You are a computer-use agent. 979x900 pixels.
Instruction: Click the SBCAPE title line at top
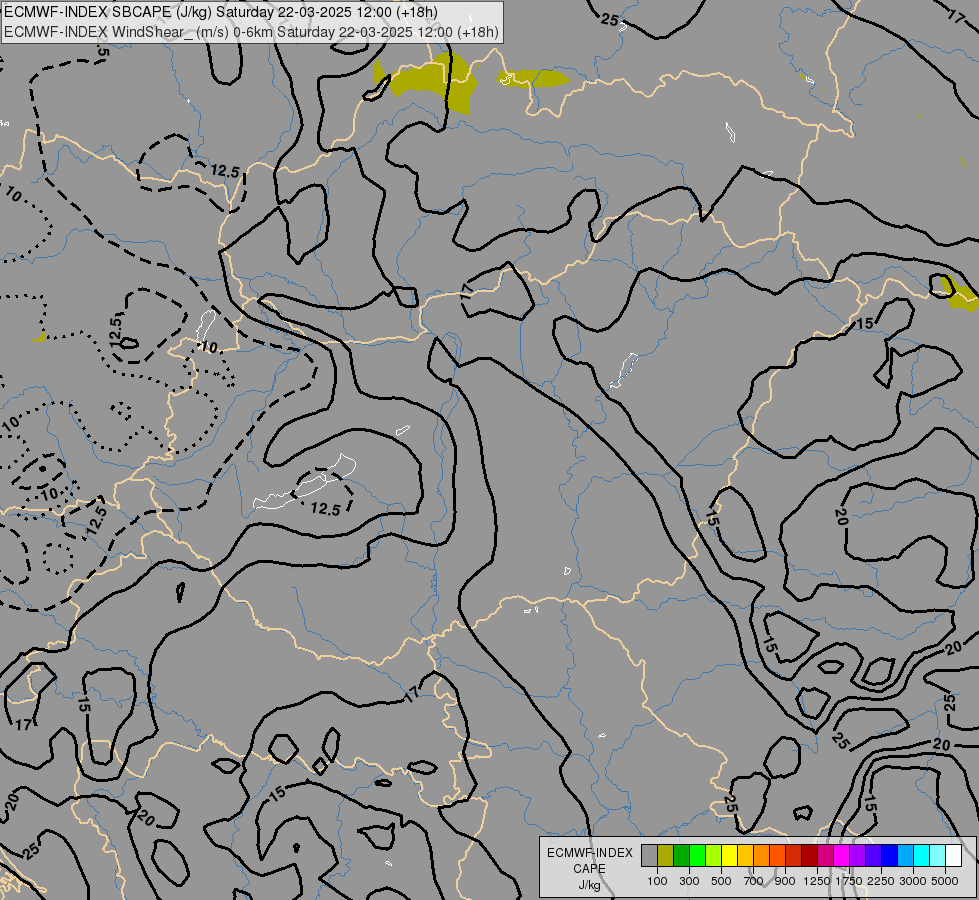click(x=221, y=12)
